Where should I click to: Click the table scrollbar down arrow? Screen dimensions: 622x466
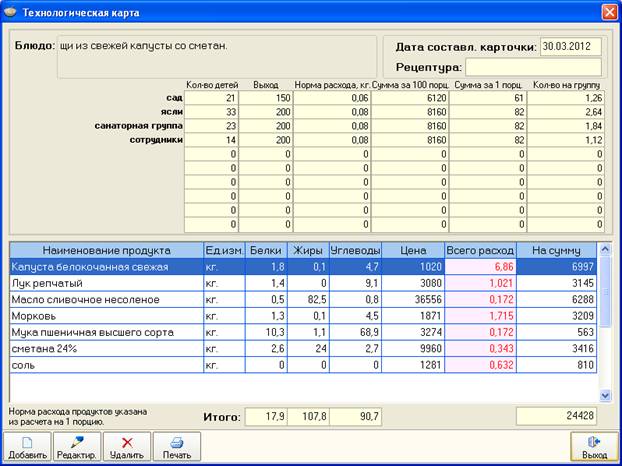(x=605, y=395)
